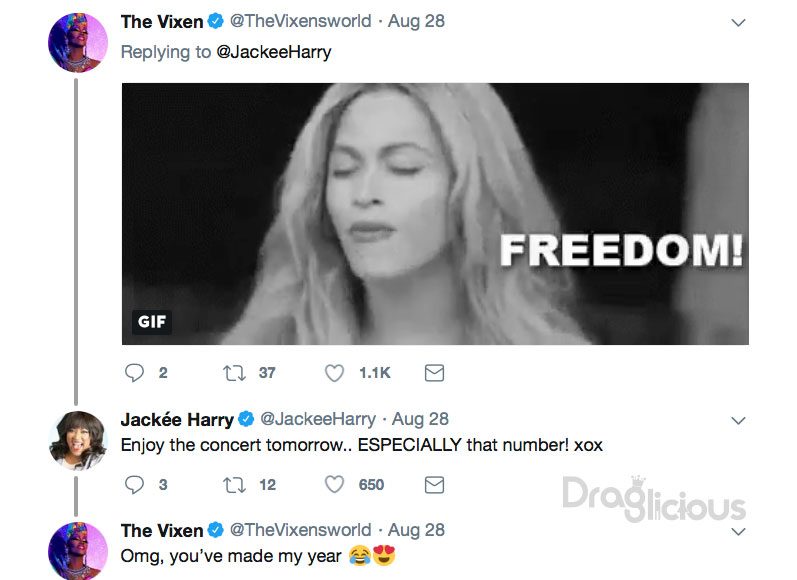This screenshot has height=580, width=797.
Task: Open options chevron on Jackée Harry's tweet
Action: [x=738, y=420]
